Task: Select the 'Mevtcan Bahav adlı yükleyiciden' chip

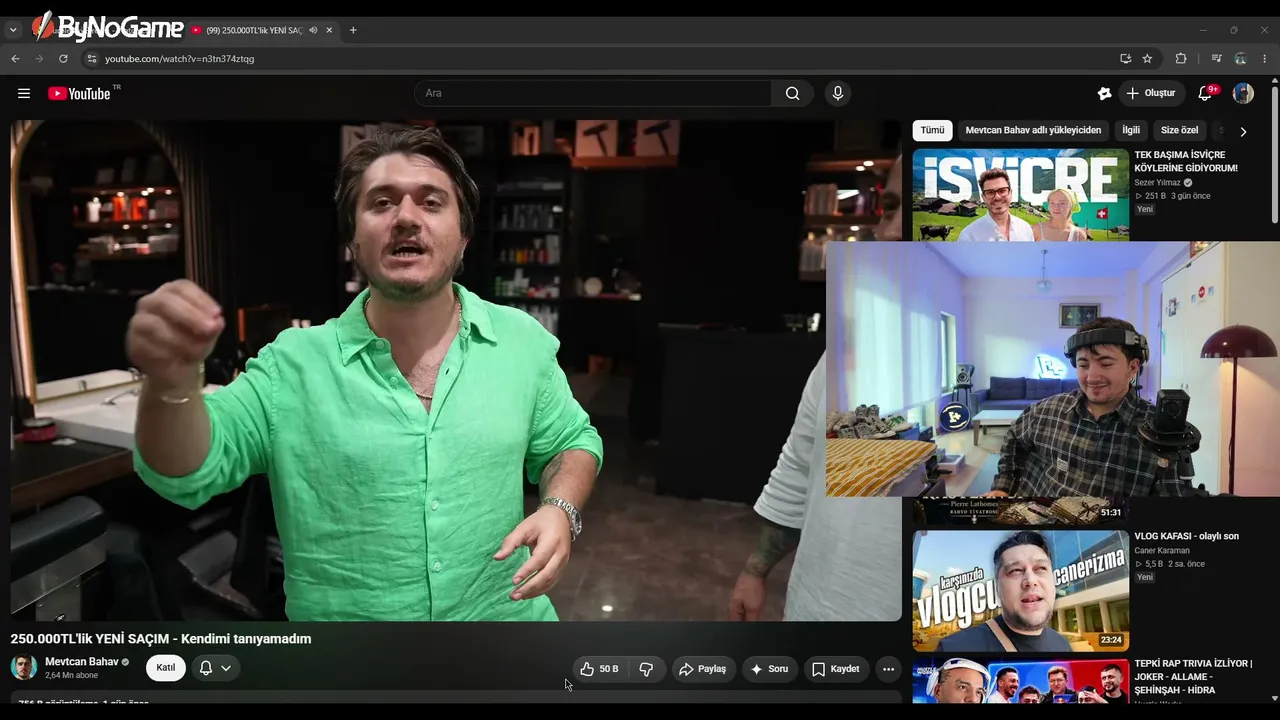Action: [1033, 130]
